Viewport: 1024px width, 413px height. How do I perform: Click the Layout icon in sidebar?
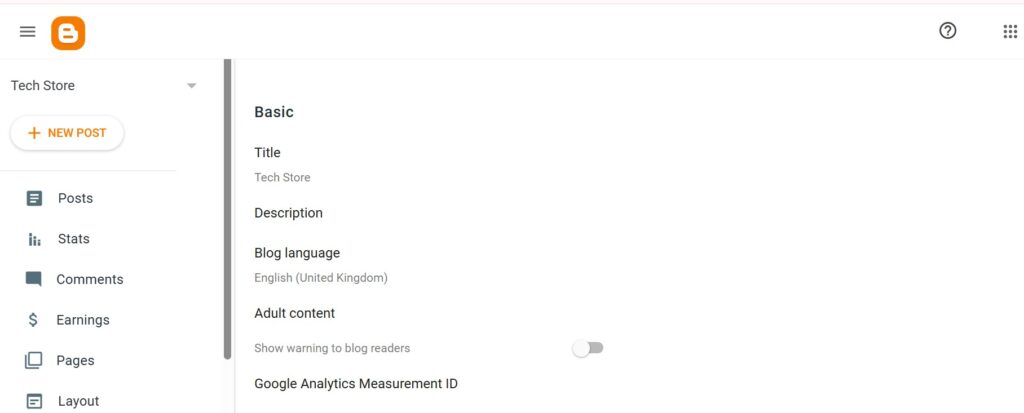click(x=34, y=401)
